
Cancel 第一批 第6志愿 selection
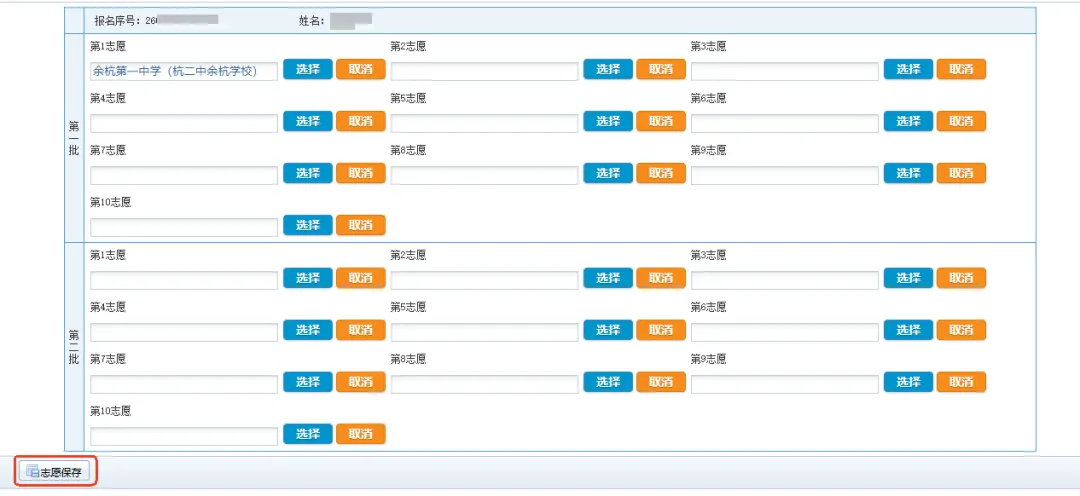961,121
